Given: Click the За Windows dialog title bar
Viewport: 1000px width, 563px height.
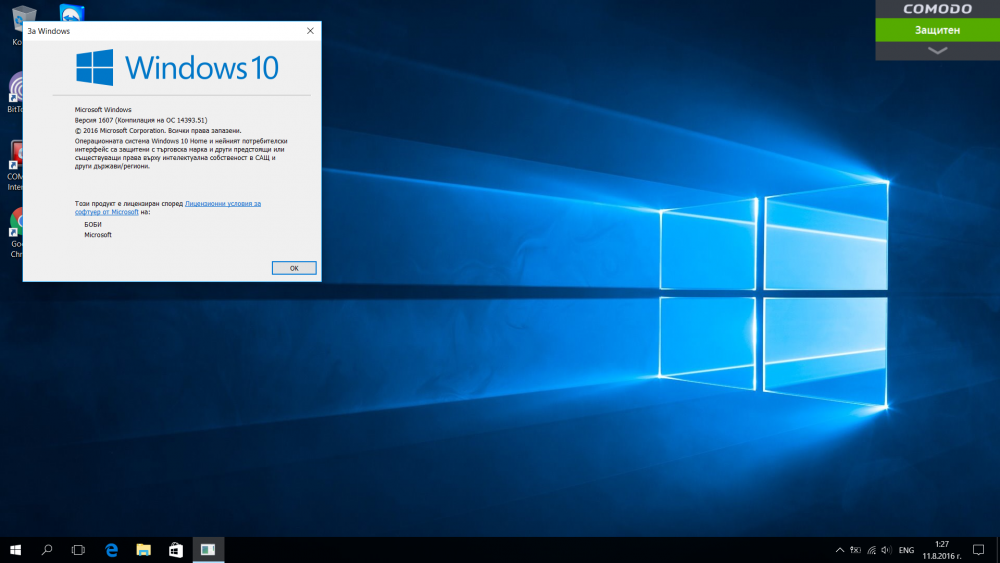Looking at the screenshot, I should pyautogui.click(x=161, y=31).
